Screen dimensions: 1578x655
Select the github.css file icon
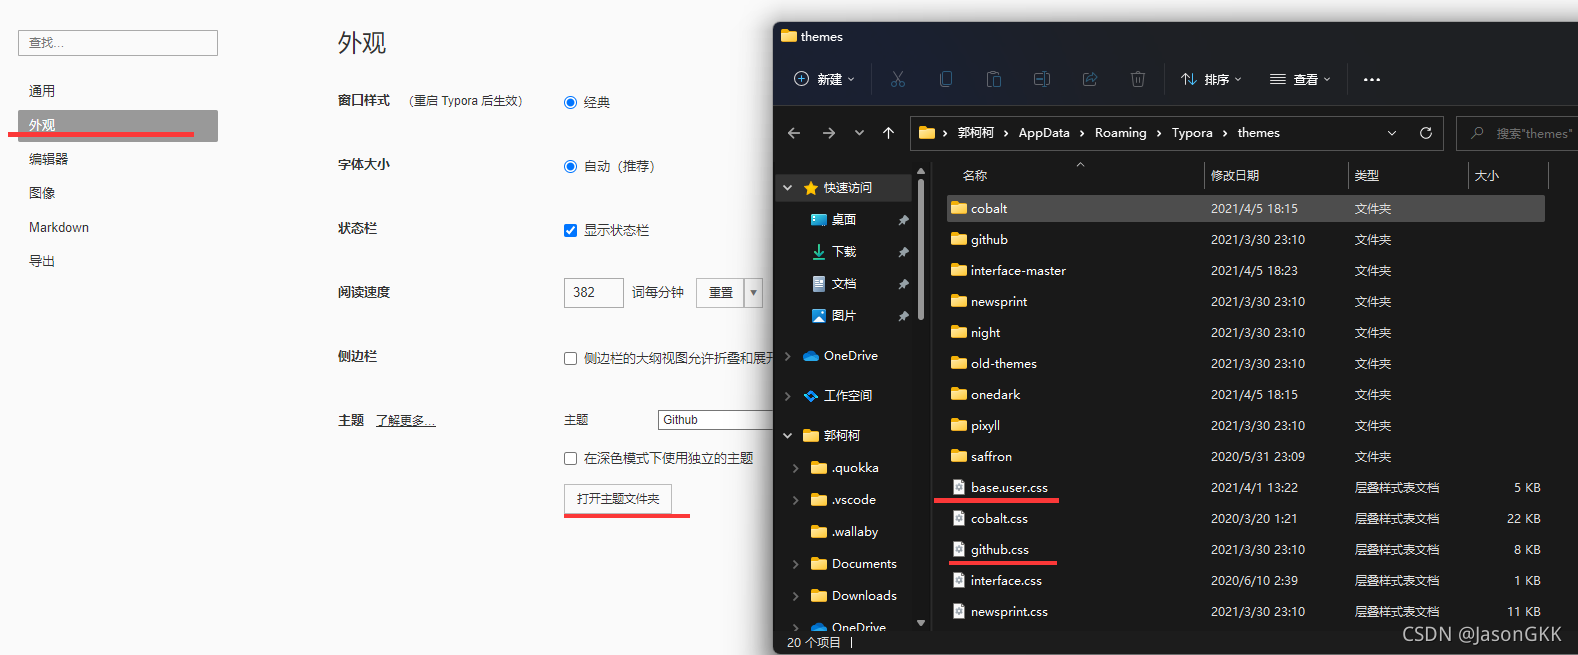pyautogui.click(x=959, y=549)
